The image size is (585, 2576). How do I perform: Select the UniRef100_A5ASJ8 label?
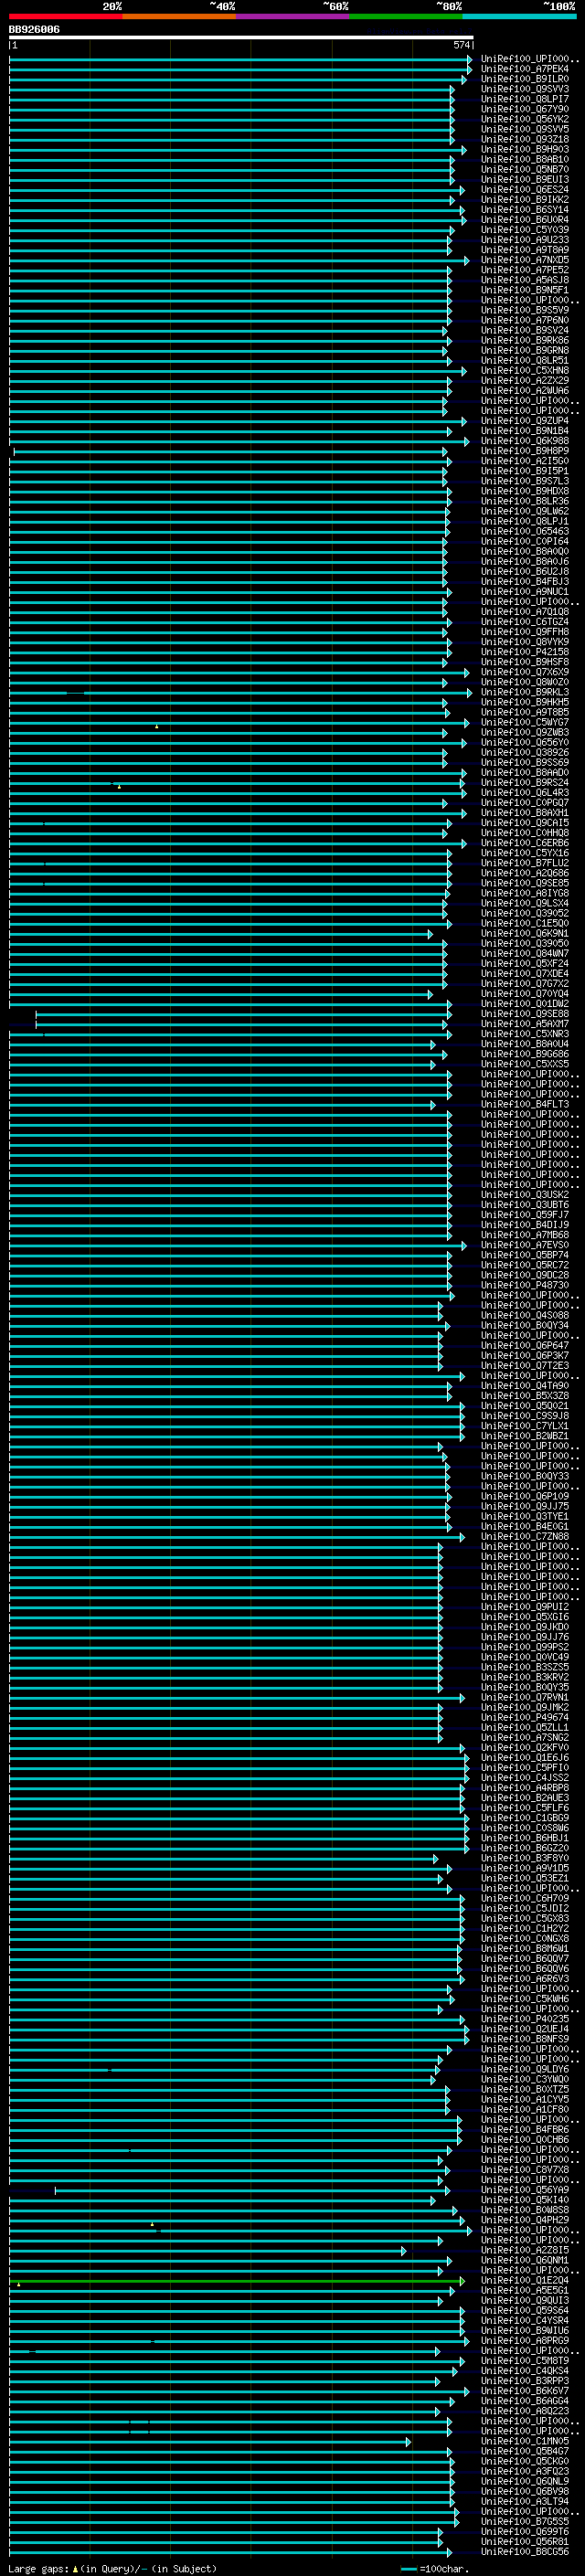click(524, 280)
